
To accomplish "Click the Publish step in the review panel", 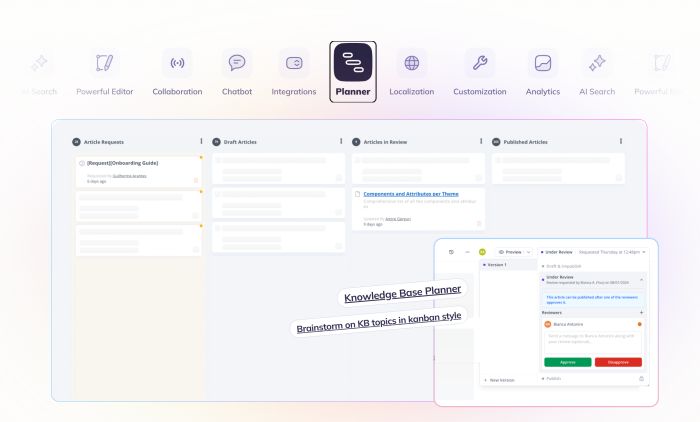I will 551,379.
